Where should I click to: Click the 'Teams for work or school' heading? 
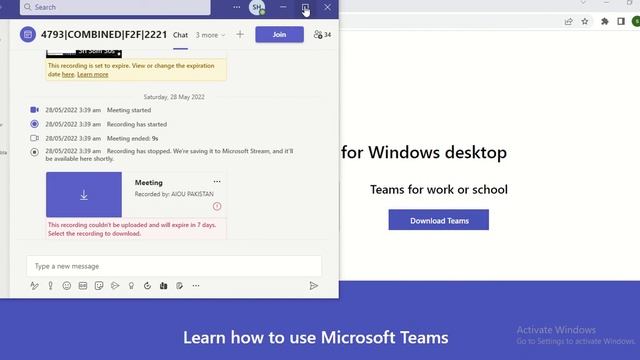439,189
